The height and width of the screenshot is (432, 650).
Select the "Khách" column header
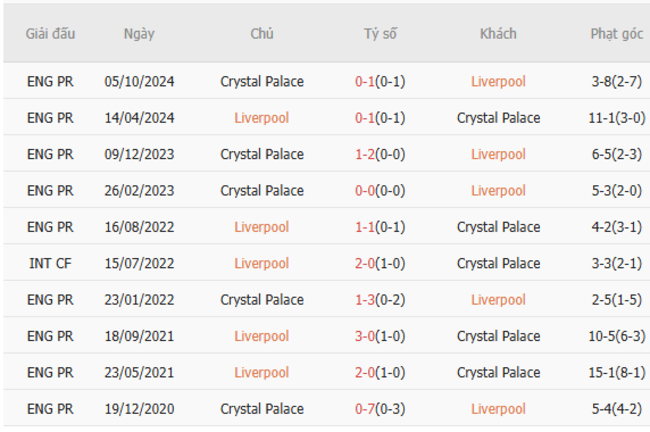pyautogui.click(x=498, y=33)
